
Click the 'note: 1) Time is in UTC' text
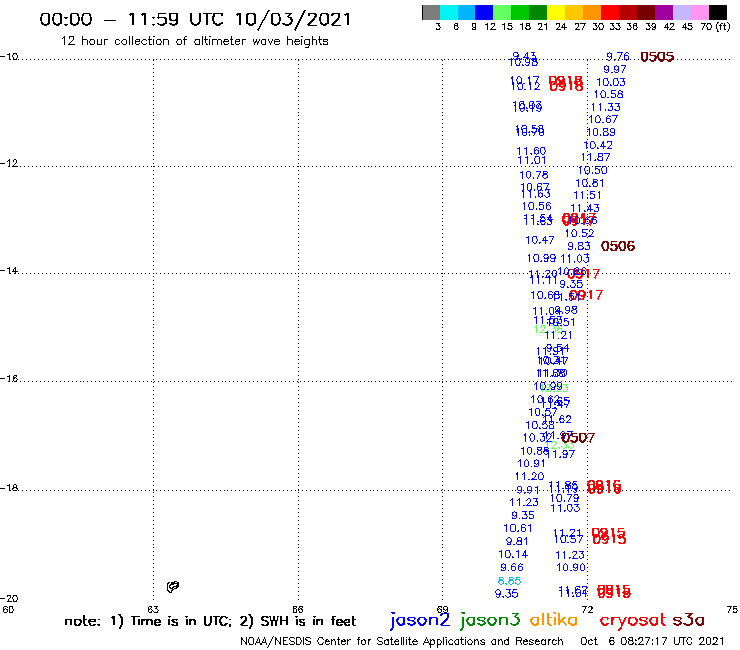(147, 621)
